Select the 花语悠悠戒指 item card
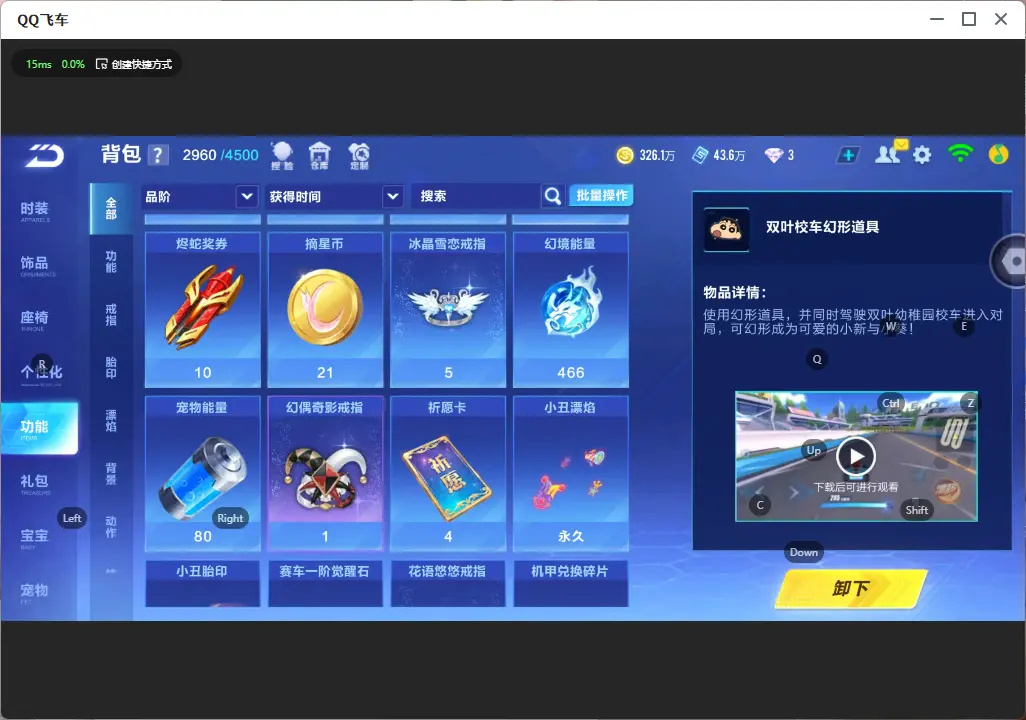The height and width of the screenshot is (720, 1026). point(448,583)
